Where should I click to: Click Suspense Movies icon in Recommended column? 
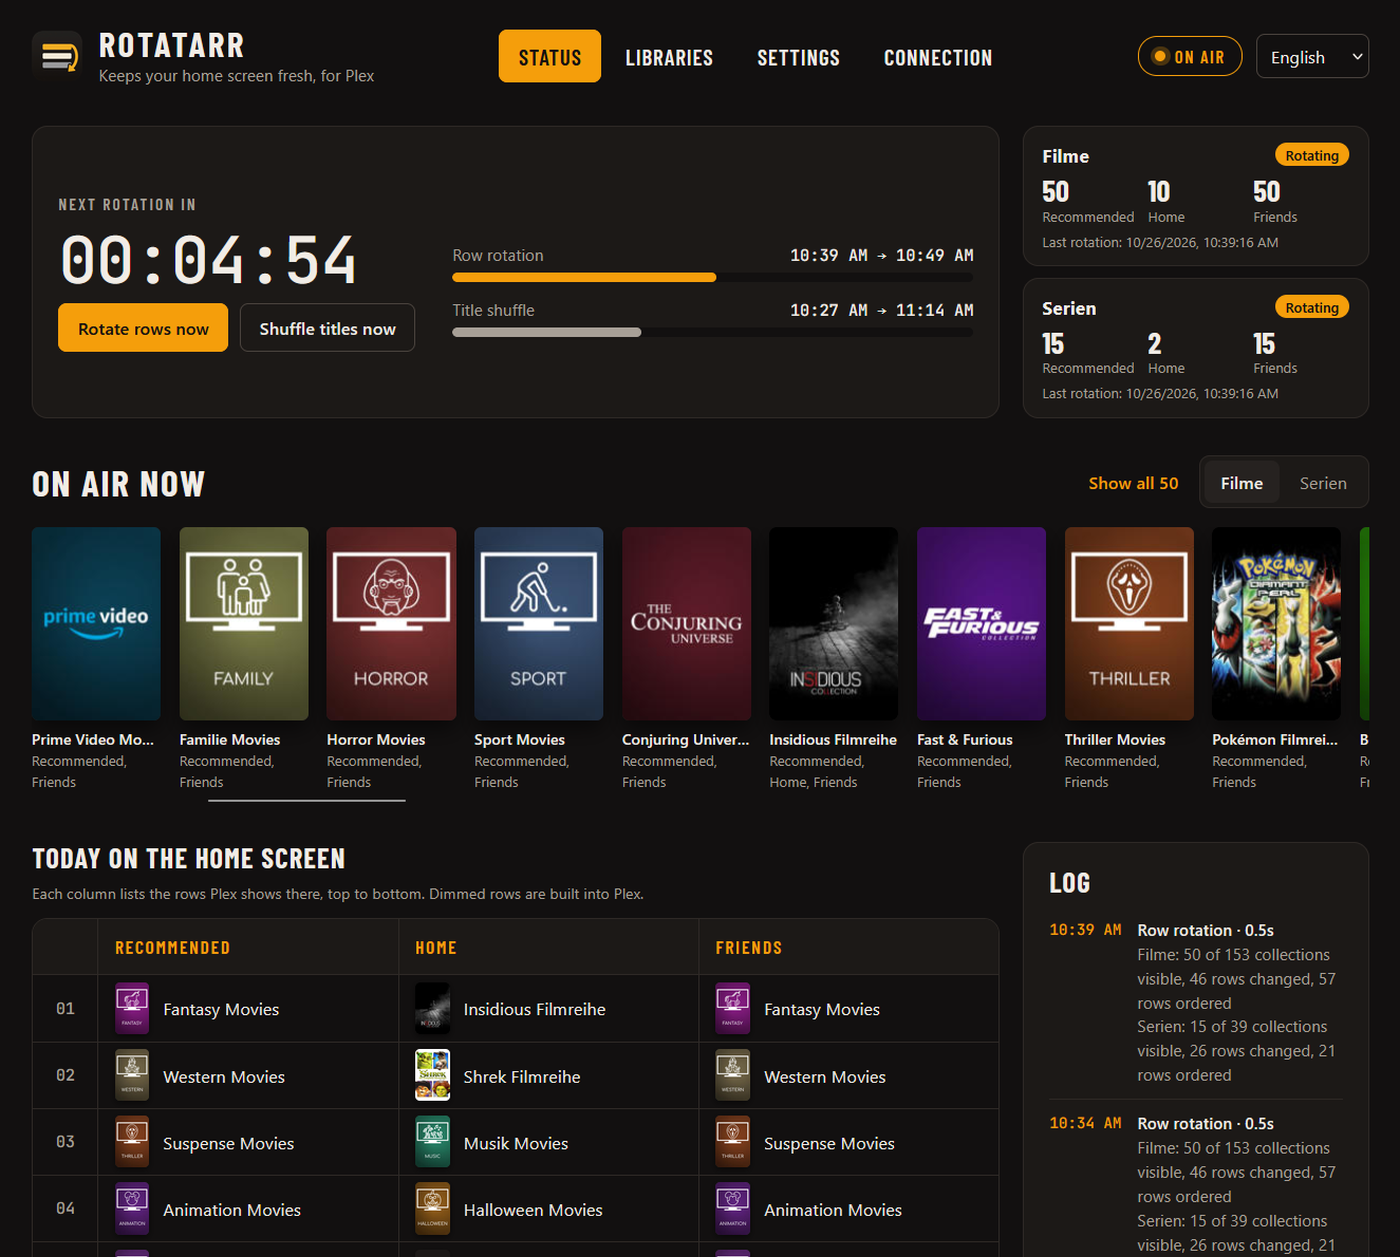pyautogui.click(x=132, y=1142)
